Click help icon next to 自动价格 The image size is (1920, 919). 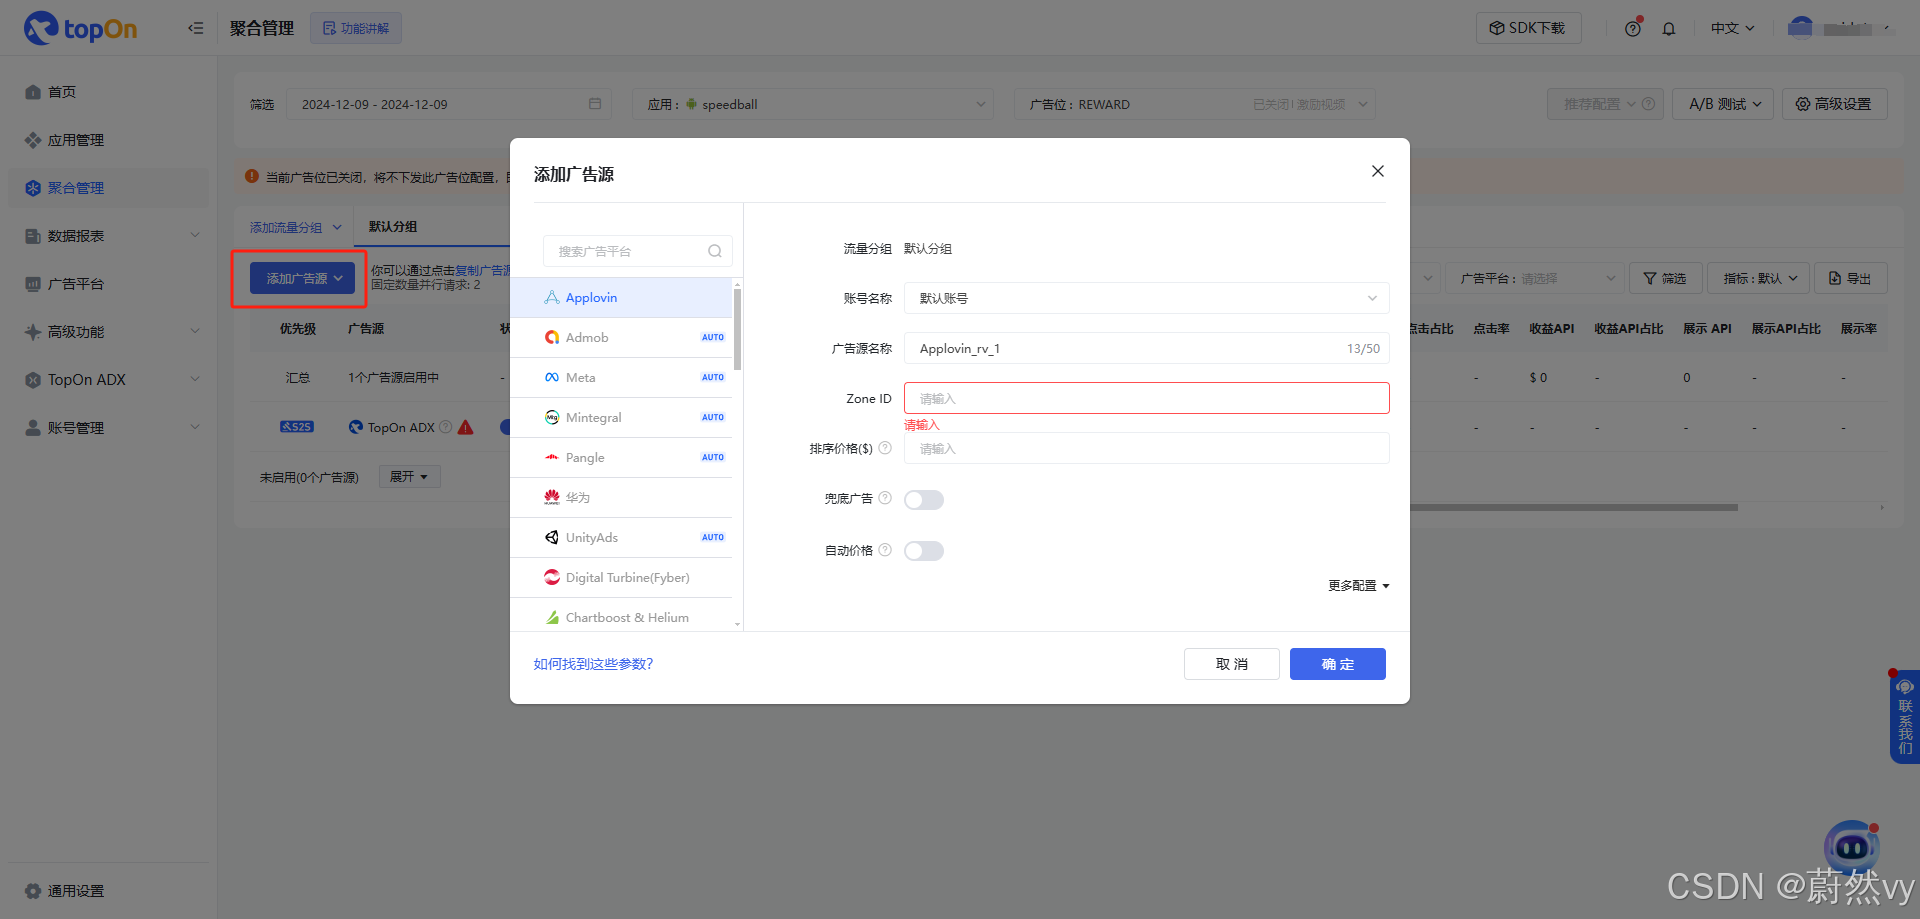(x=885, y=549)
